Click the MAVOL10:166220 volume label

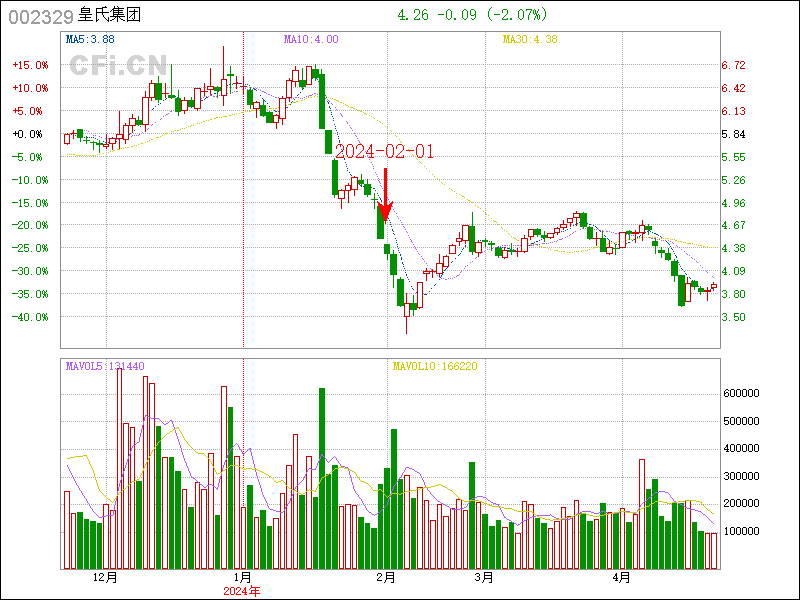coord(435,366)
